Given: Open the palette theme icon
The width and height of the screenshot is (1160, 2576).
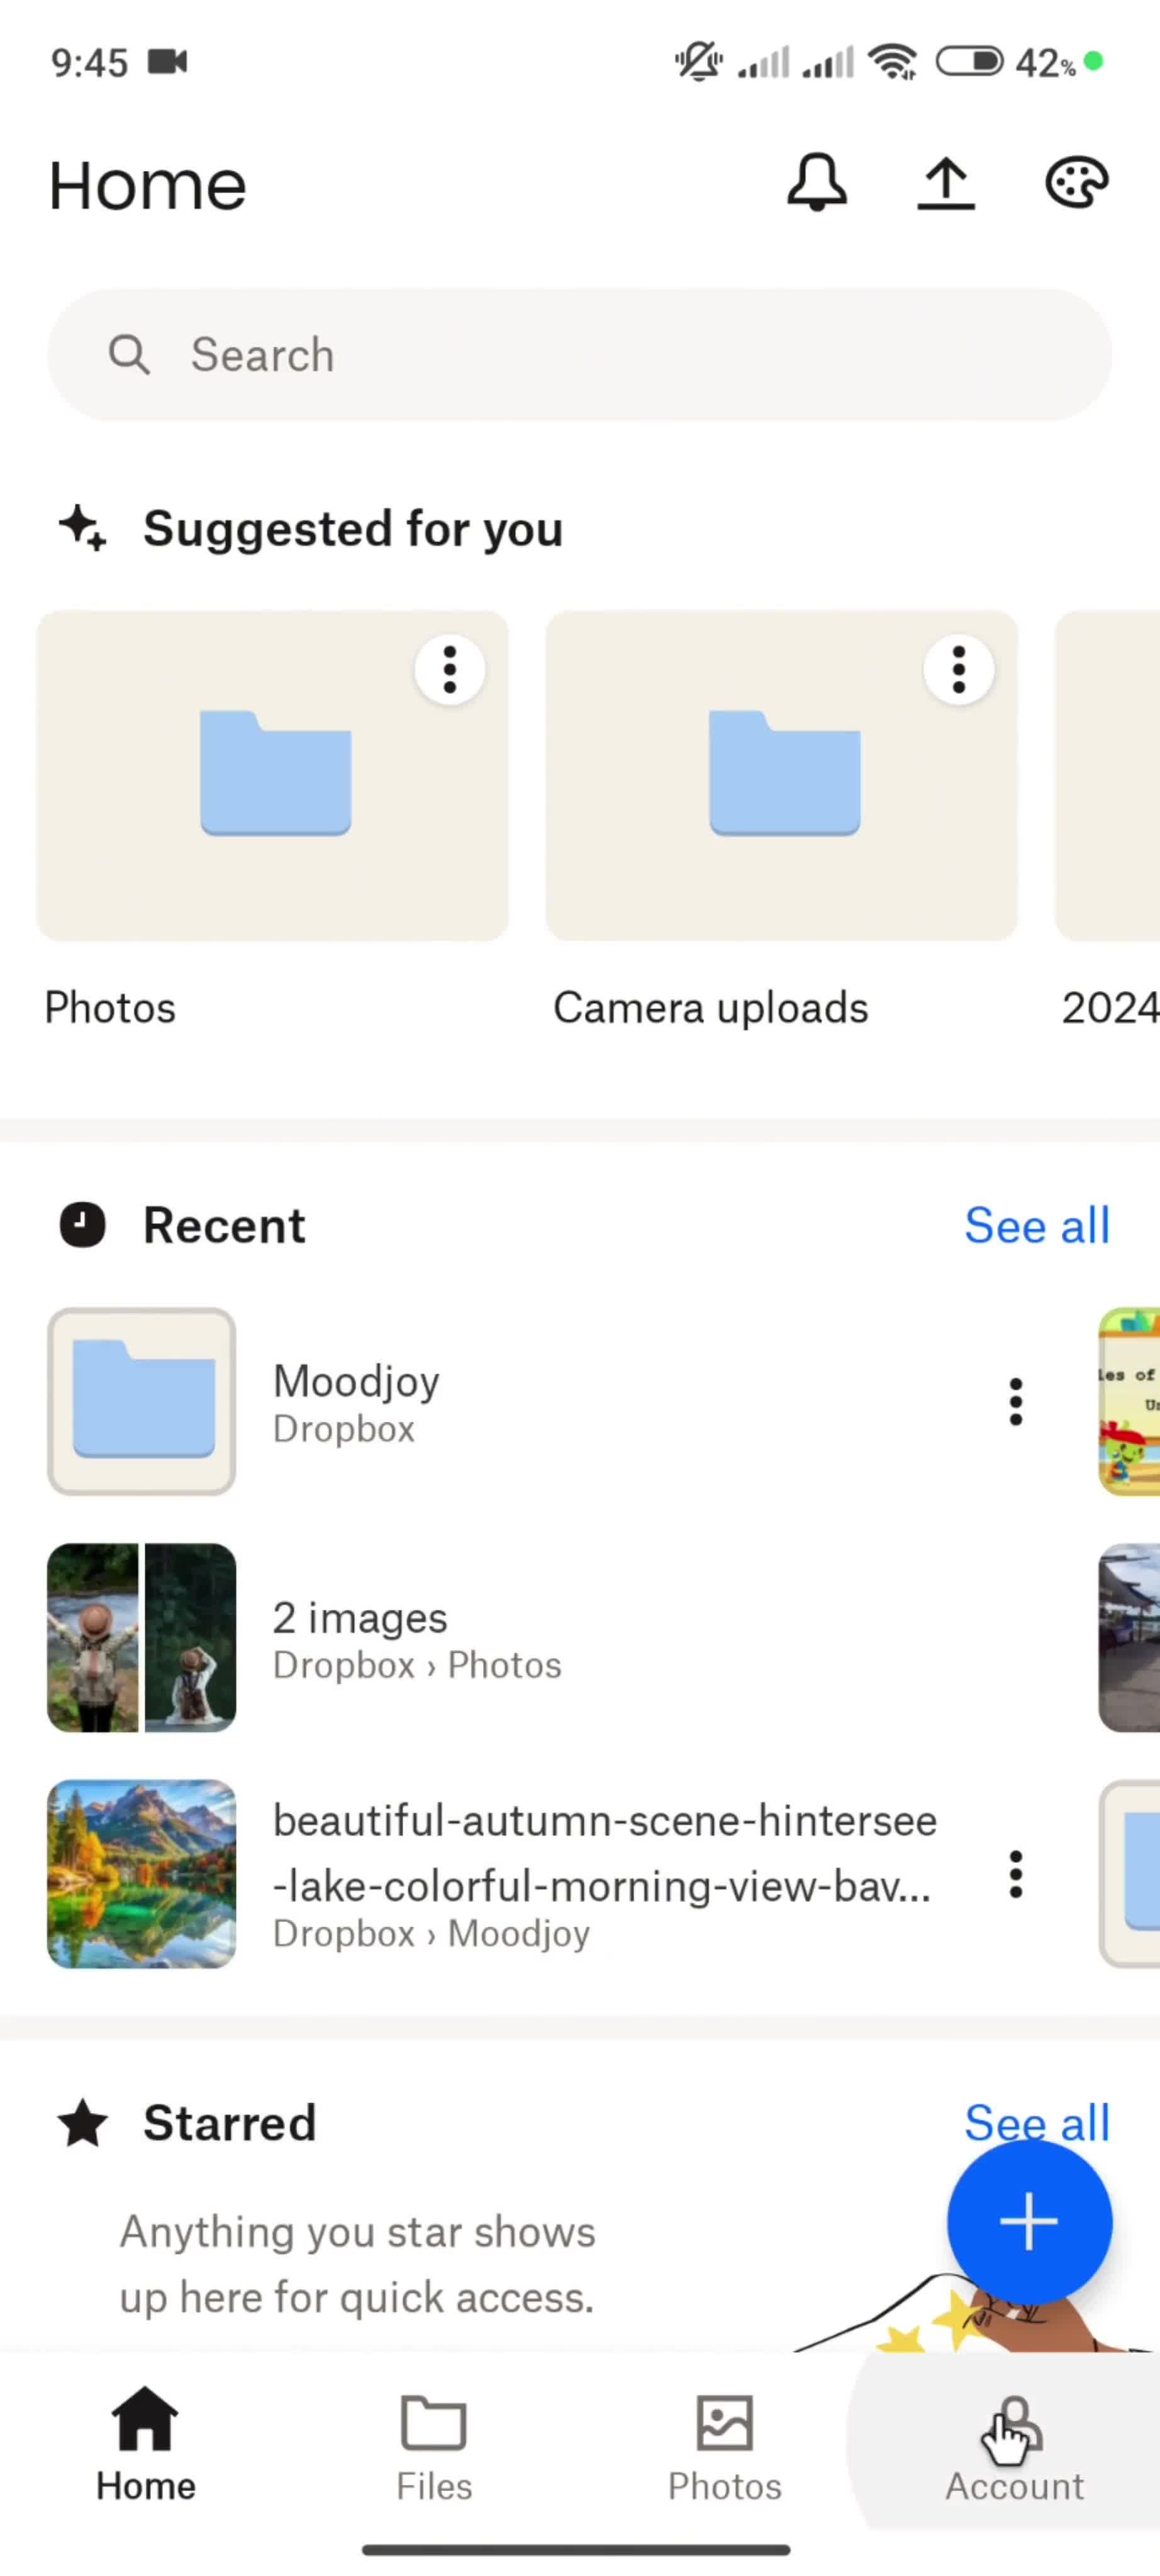Looking at the screenshot, I should [1076, 184].
